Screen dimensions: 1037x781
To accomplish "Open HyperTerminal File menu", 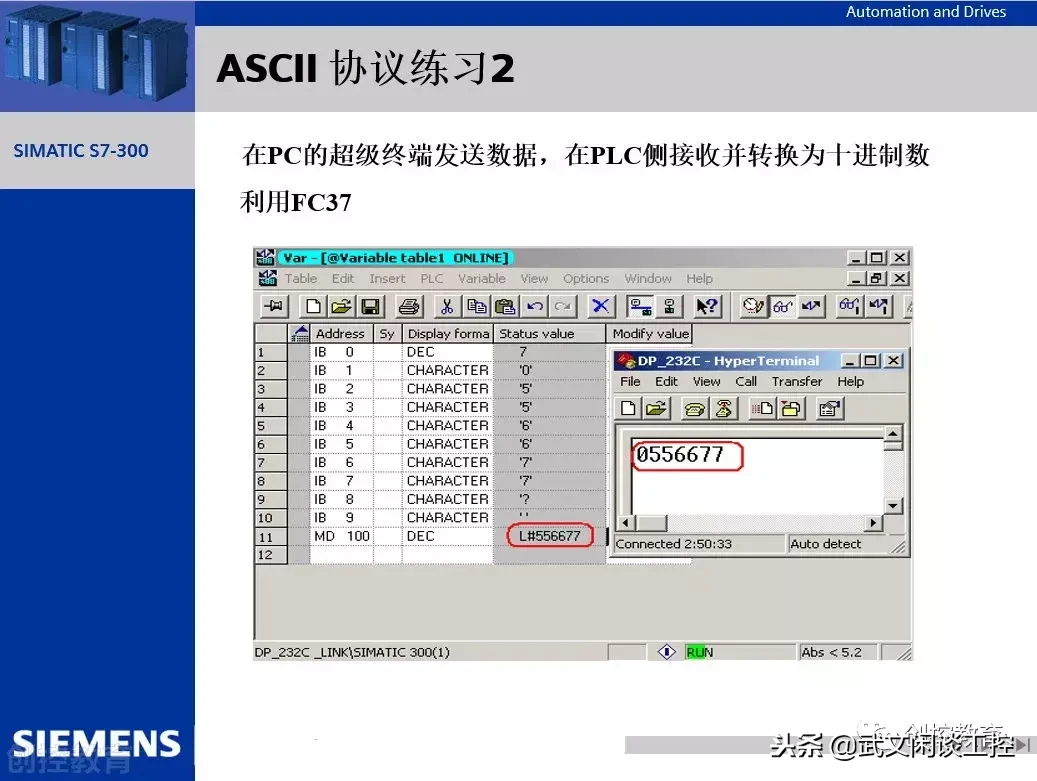I will (x=630, y=382).
